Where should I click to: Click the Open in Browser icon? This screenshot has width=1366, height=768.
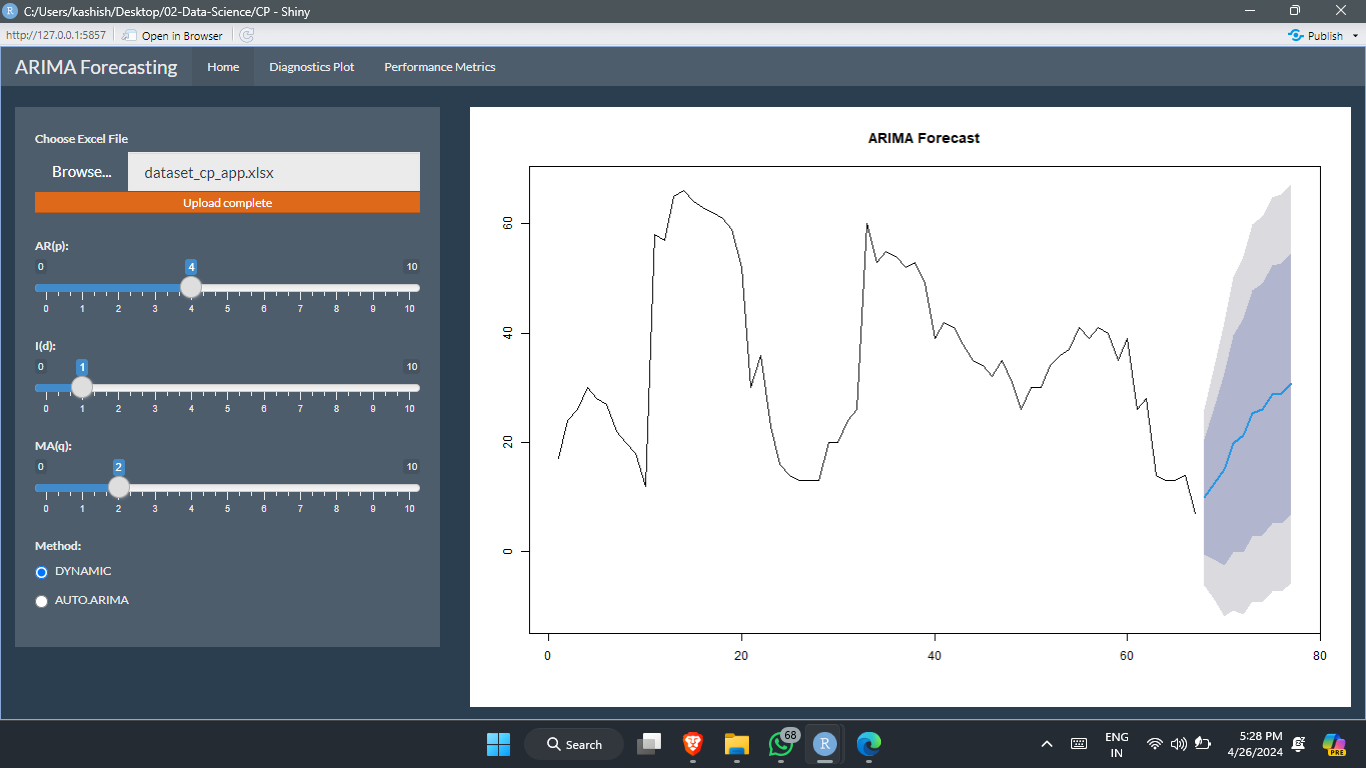tap(130, 35)
